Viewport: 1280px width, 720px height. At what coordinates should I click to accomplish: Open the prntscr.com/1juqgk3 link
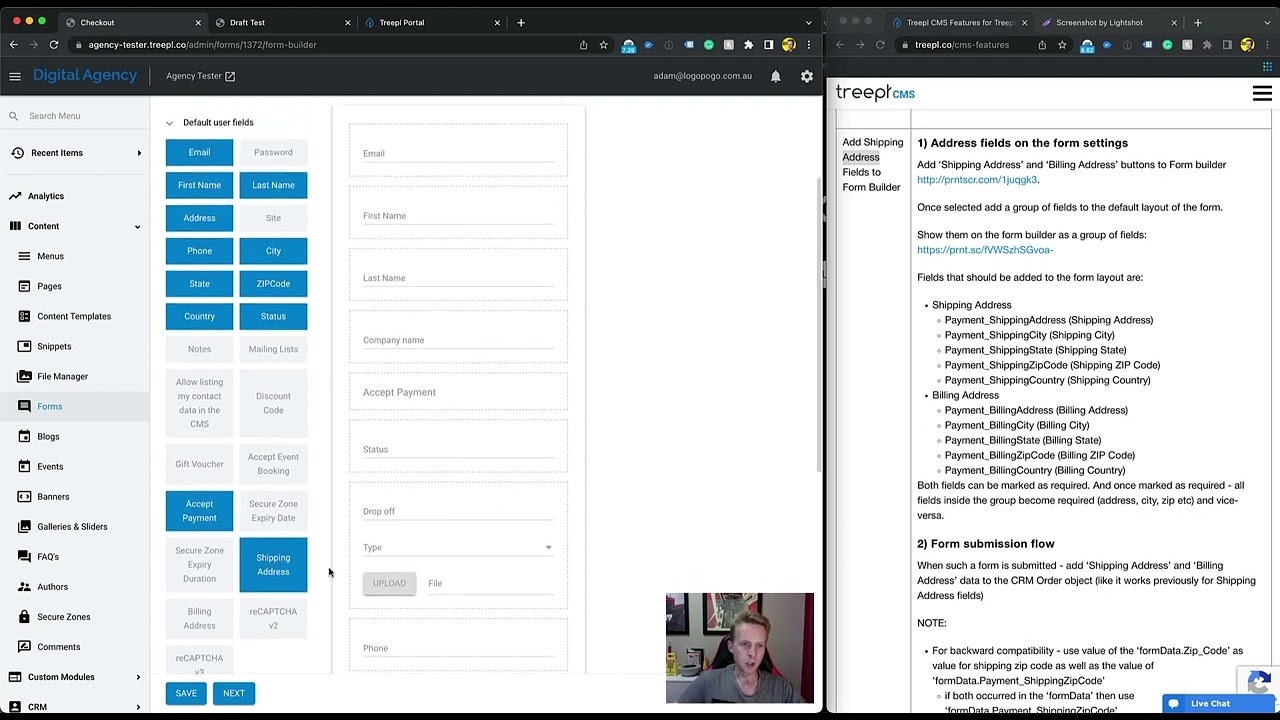[977, 180]
